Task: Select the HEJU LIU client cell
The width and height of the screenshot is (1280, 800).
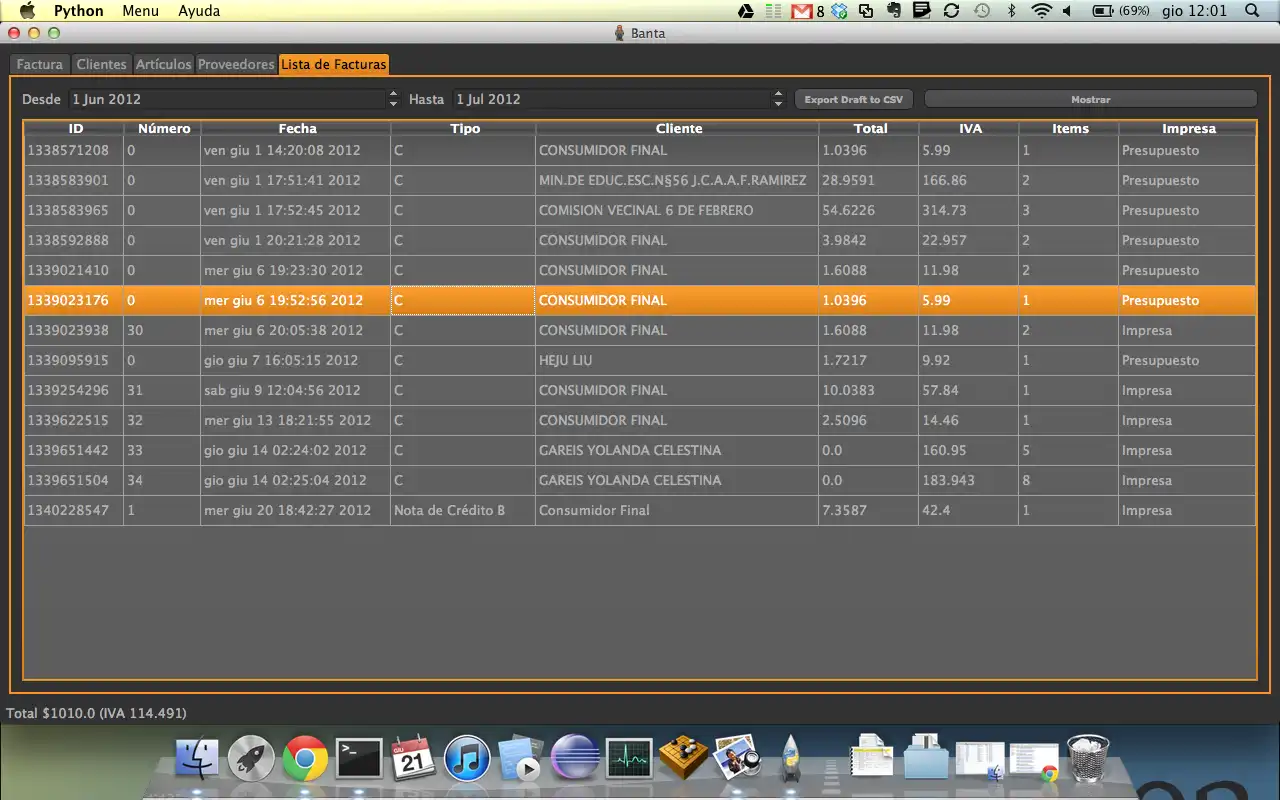Action: coord(677,360)
